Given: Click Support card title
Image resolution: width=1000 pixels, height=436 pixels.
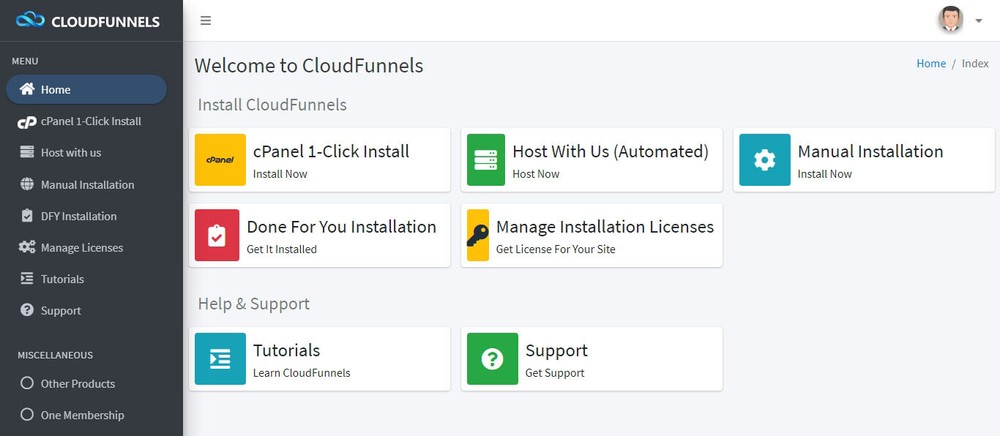Looking at the screenshot, I should tap(556, 351).
